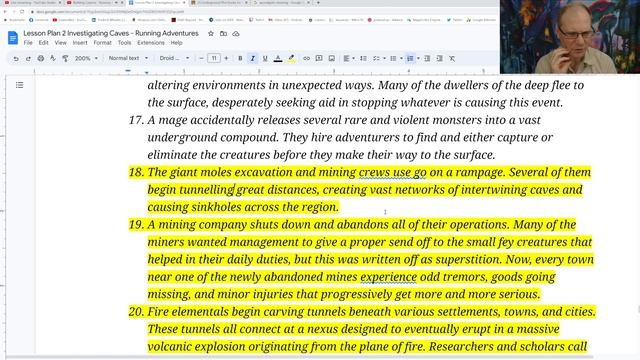Expand the numbered list options arrow
Viewport: 640px width, 360px height.
point(418,59)
